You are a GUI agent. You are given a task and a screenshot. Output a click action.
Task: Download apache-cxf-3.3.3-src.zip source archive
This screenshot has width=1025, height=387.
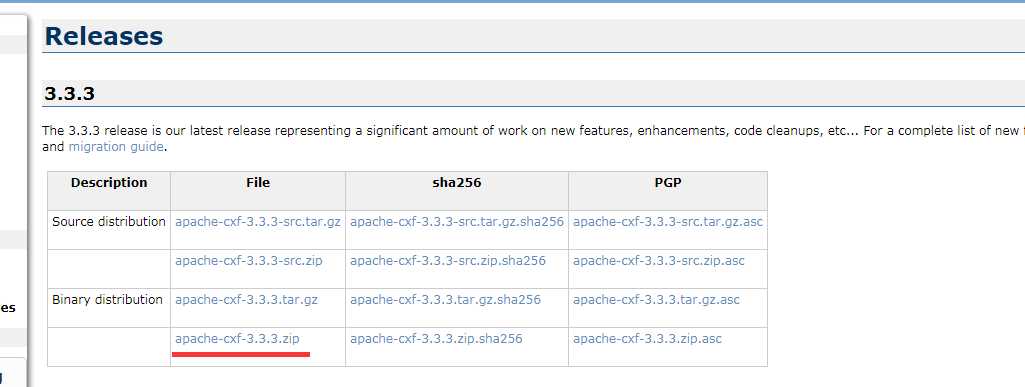coord(248,261)
